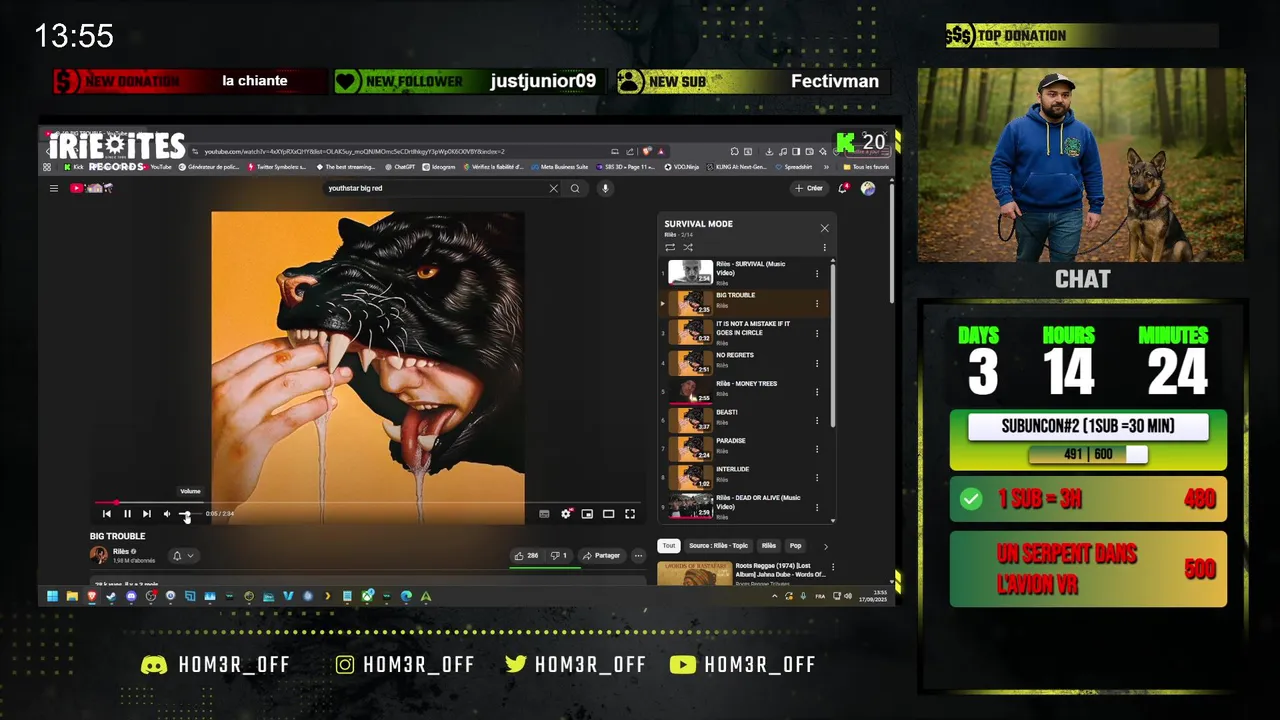The image size is (1280, 720).
Task: Select the Tout filter chip
Action: point(669,546)
